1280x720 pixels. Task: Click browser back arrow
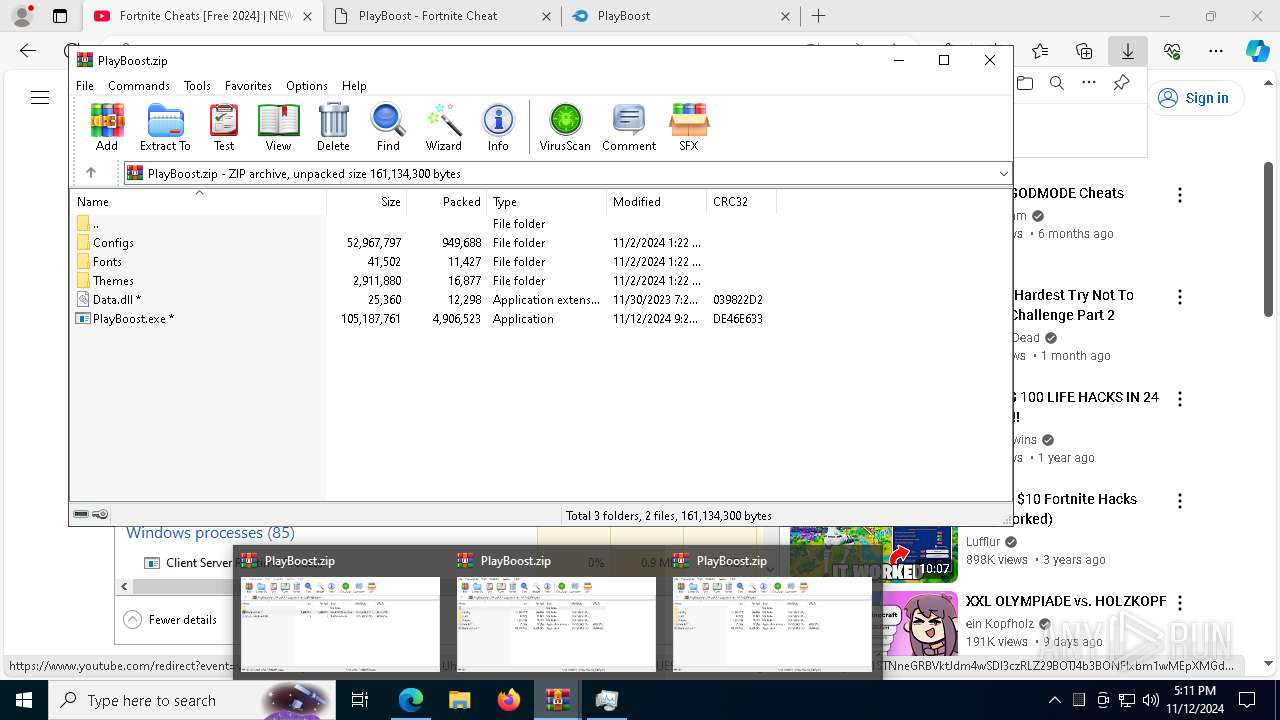[x=28, y=51]
